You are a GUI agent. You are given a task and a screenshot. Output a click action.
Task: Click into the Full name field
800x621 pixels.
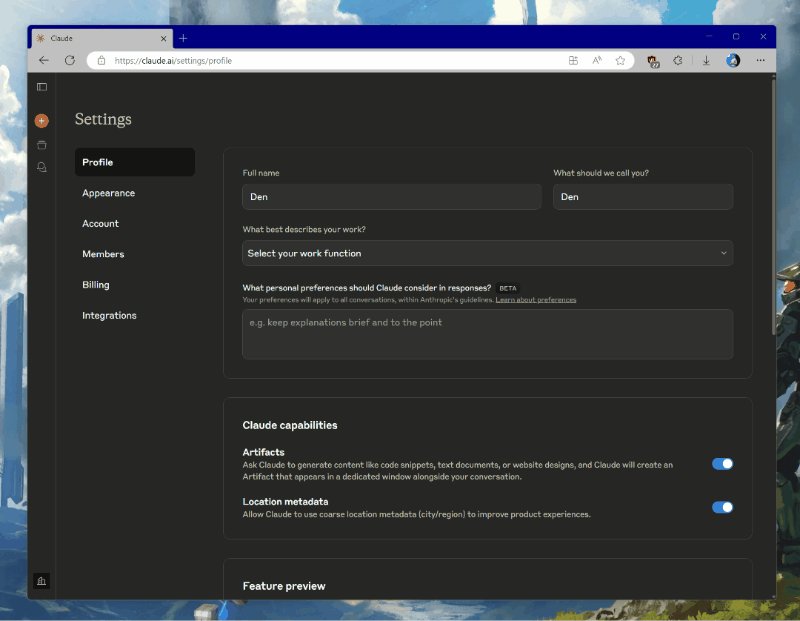pos(392,197)
